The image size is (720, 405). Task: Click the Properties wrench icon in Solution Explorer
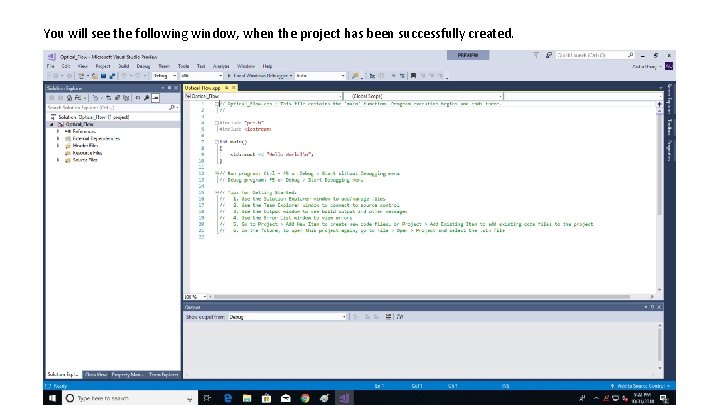tap(146, 98)
